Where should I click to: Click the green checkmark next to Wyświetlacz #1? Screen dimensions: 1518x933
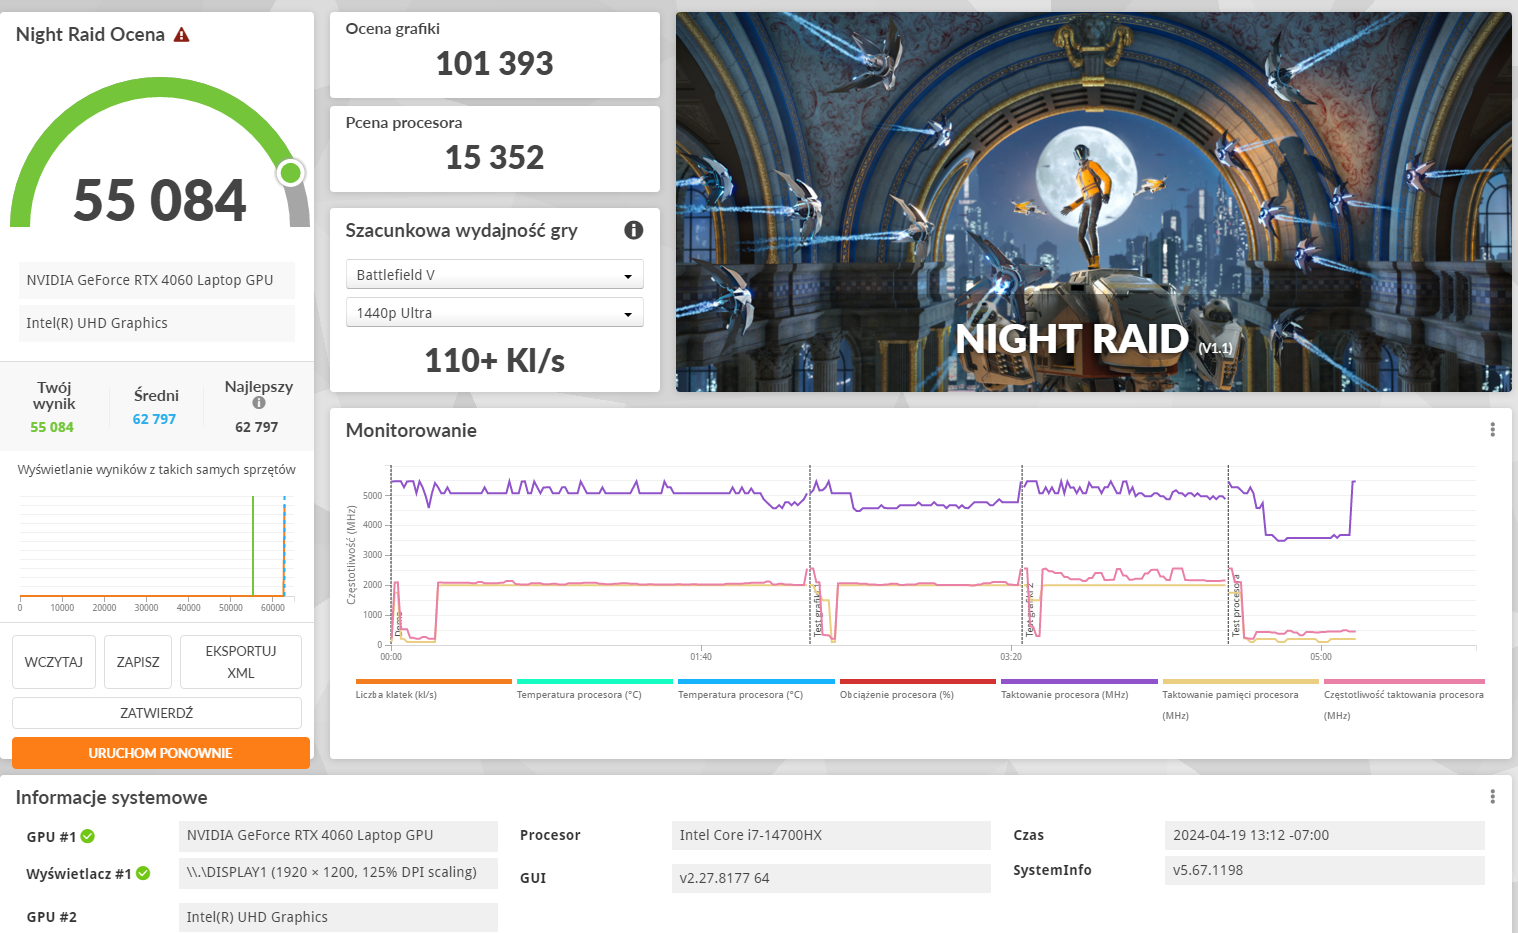point(143,873)
